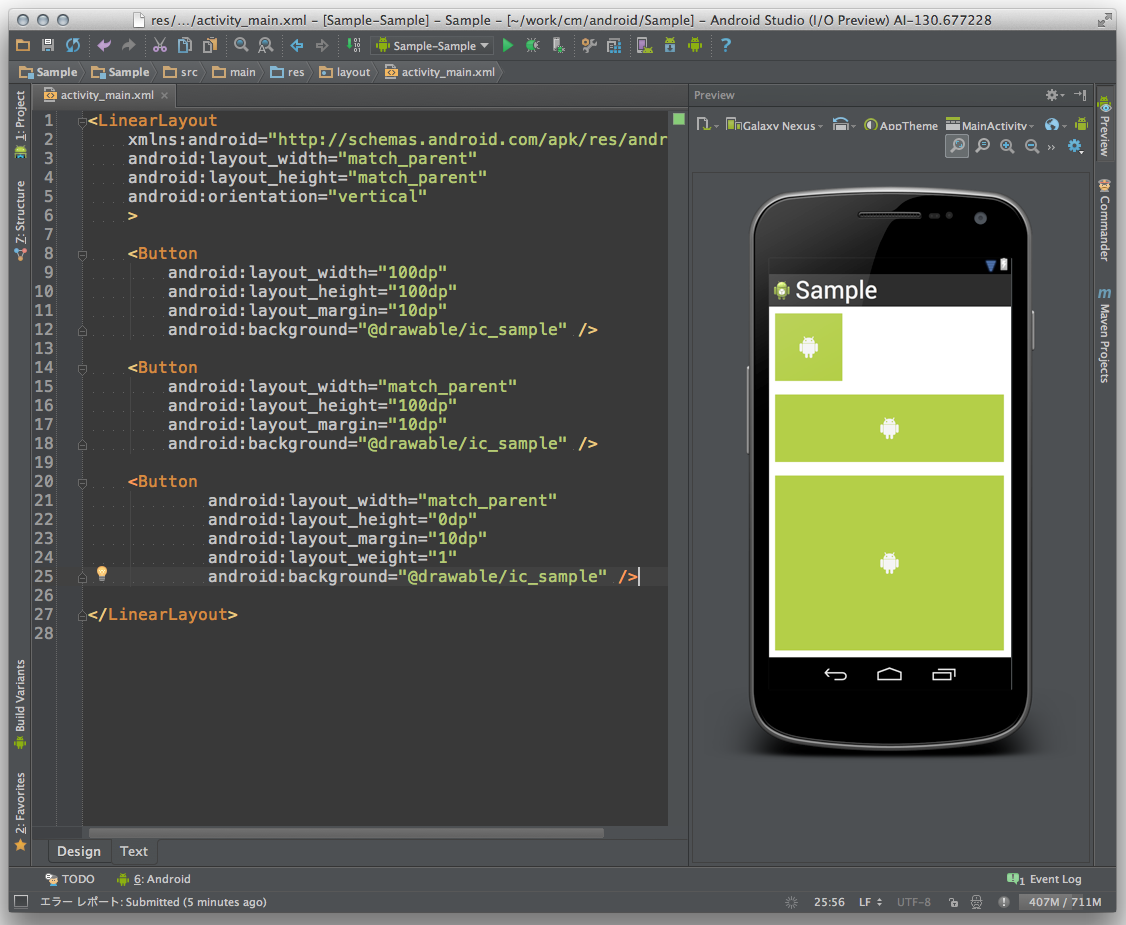
Task: Click the Open folder toolbar icon
Action: (23, 46)
